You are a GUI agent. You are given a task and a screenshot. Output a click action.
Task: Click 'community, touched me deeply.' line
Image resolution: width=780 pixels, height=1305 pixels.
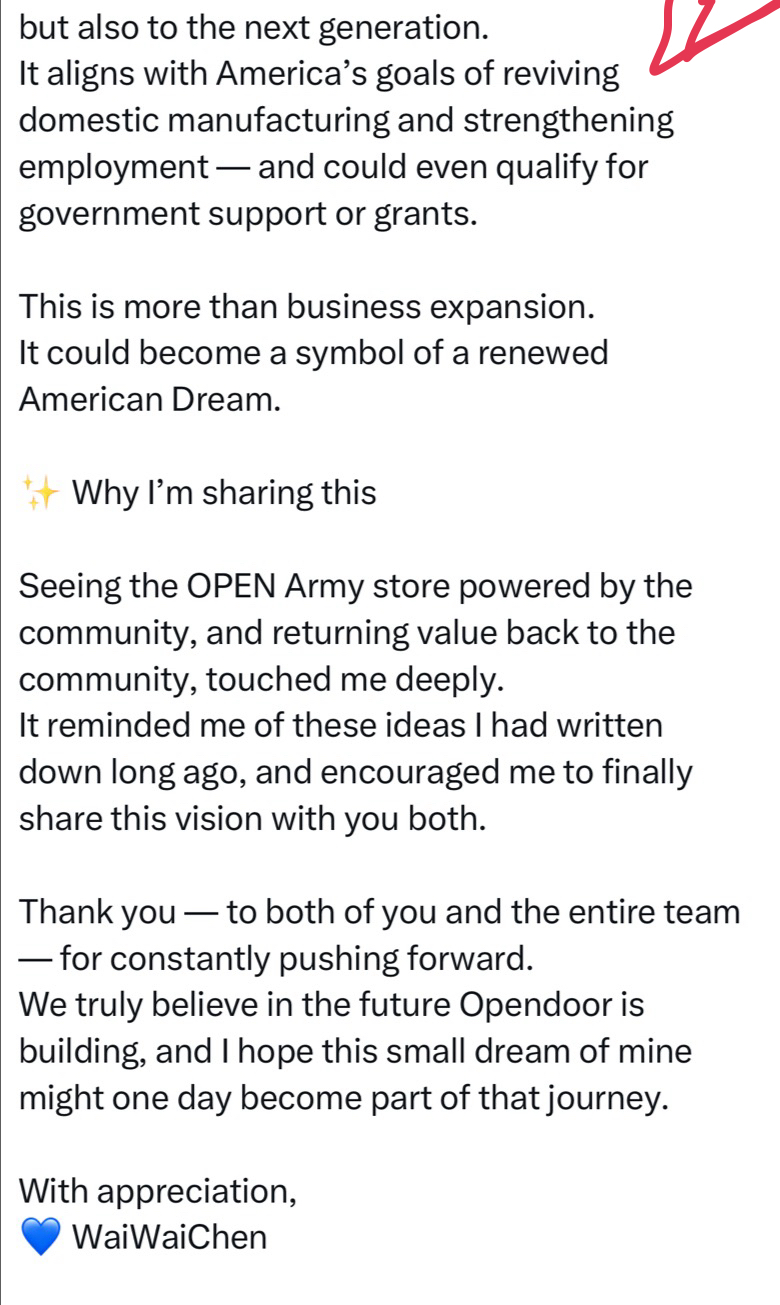(x=262, y=680)
